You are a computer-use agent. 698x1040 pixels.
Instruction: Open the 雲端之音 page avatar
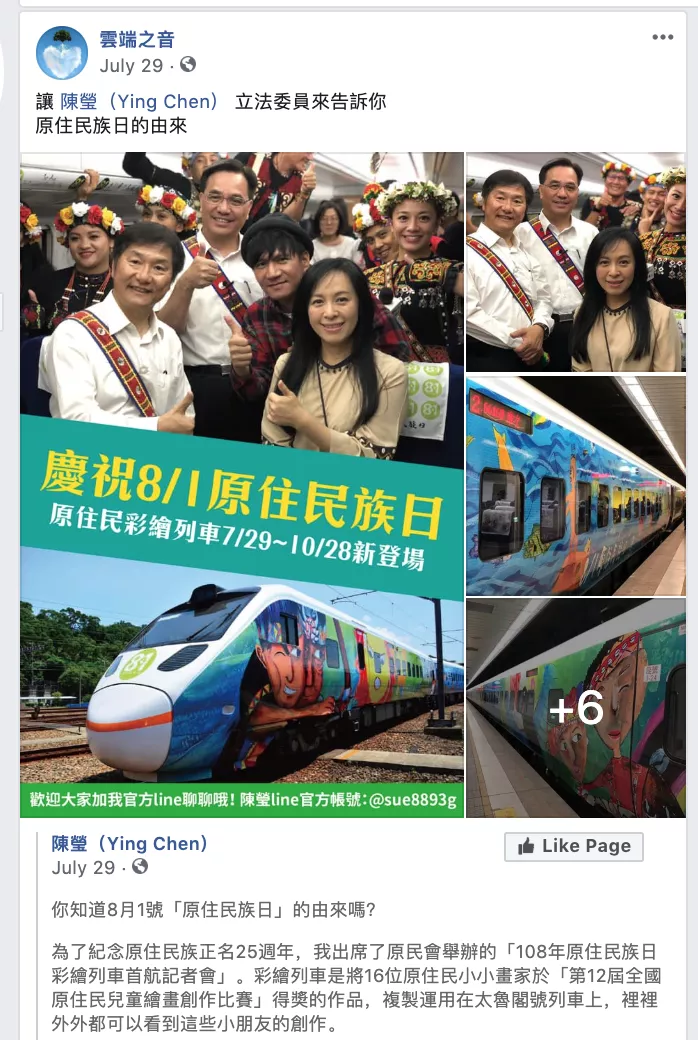[x=62, y=52]
